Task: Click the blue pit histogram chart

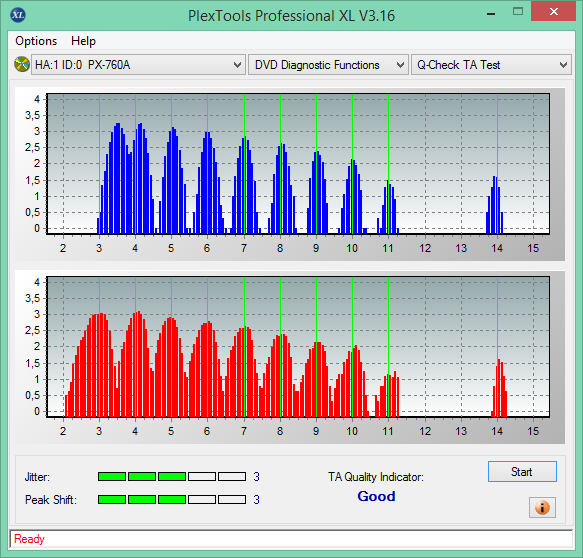Action: [298, 164]
